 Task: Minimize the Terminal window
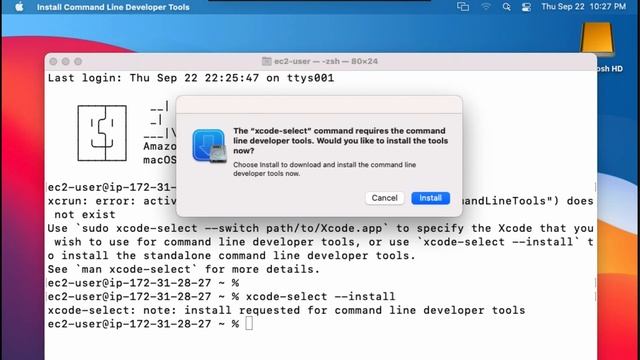click(65, 62)
